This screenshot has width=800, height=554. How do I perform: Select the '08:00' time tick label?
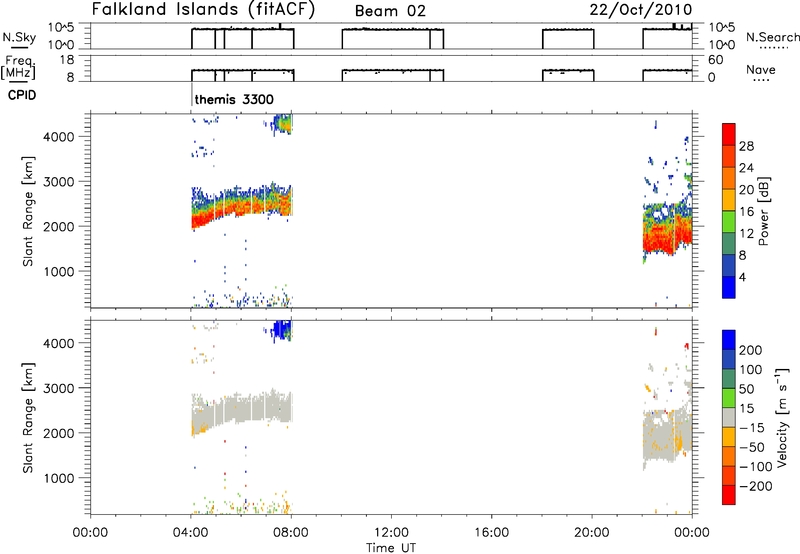(x=291, y=533)
